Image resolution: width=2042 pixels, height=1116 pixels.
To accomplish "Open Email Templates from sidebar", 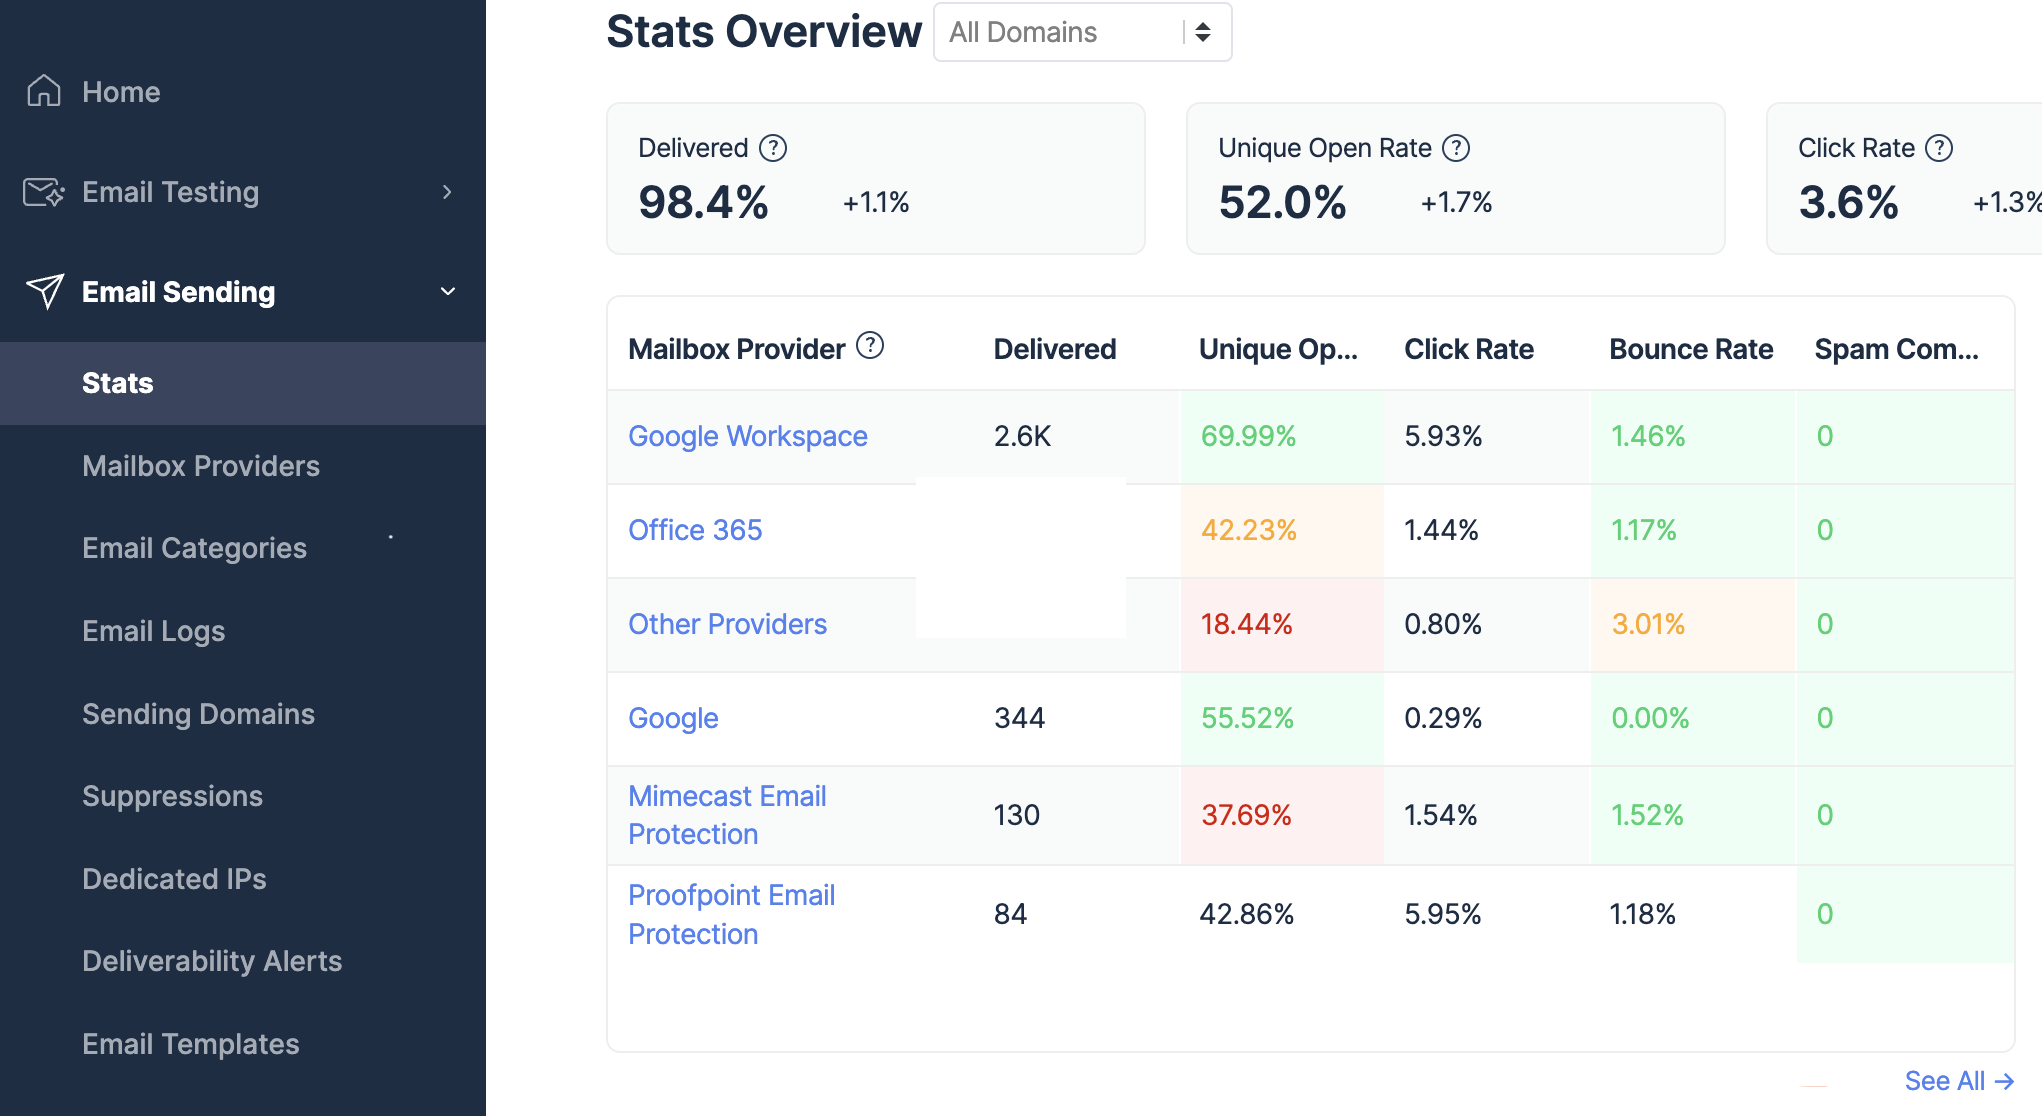I will (x=190, y=1043).
